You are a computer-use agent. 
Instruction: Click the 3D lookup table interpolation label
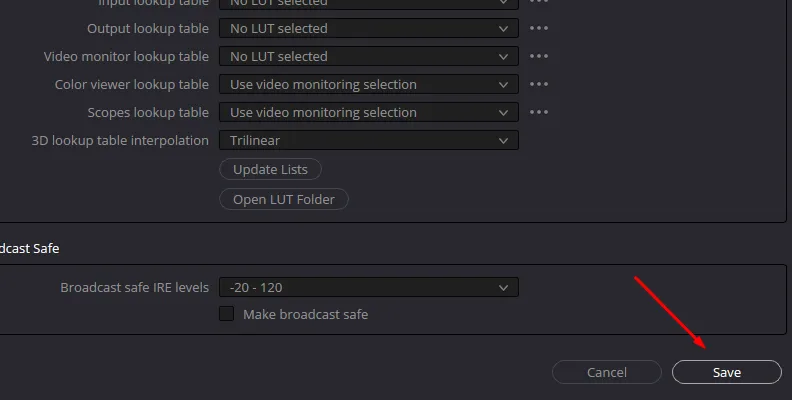coord(121,140)
